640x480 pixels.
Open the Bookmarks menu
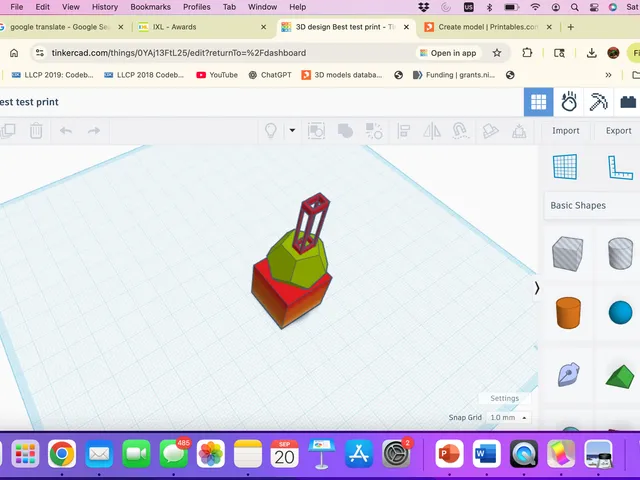(x=150, y=7)
